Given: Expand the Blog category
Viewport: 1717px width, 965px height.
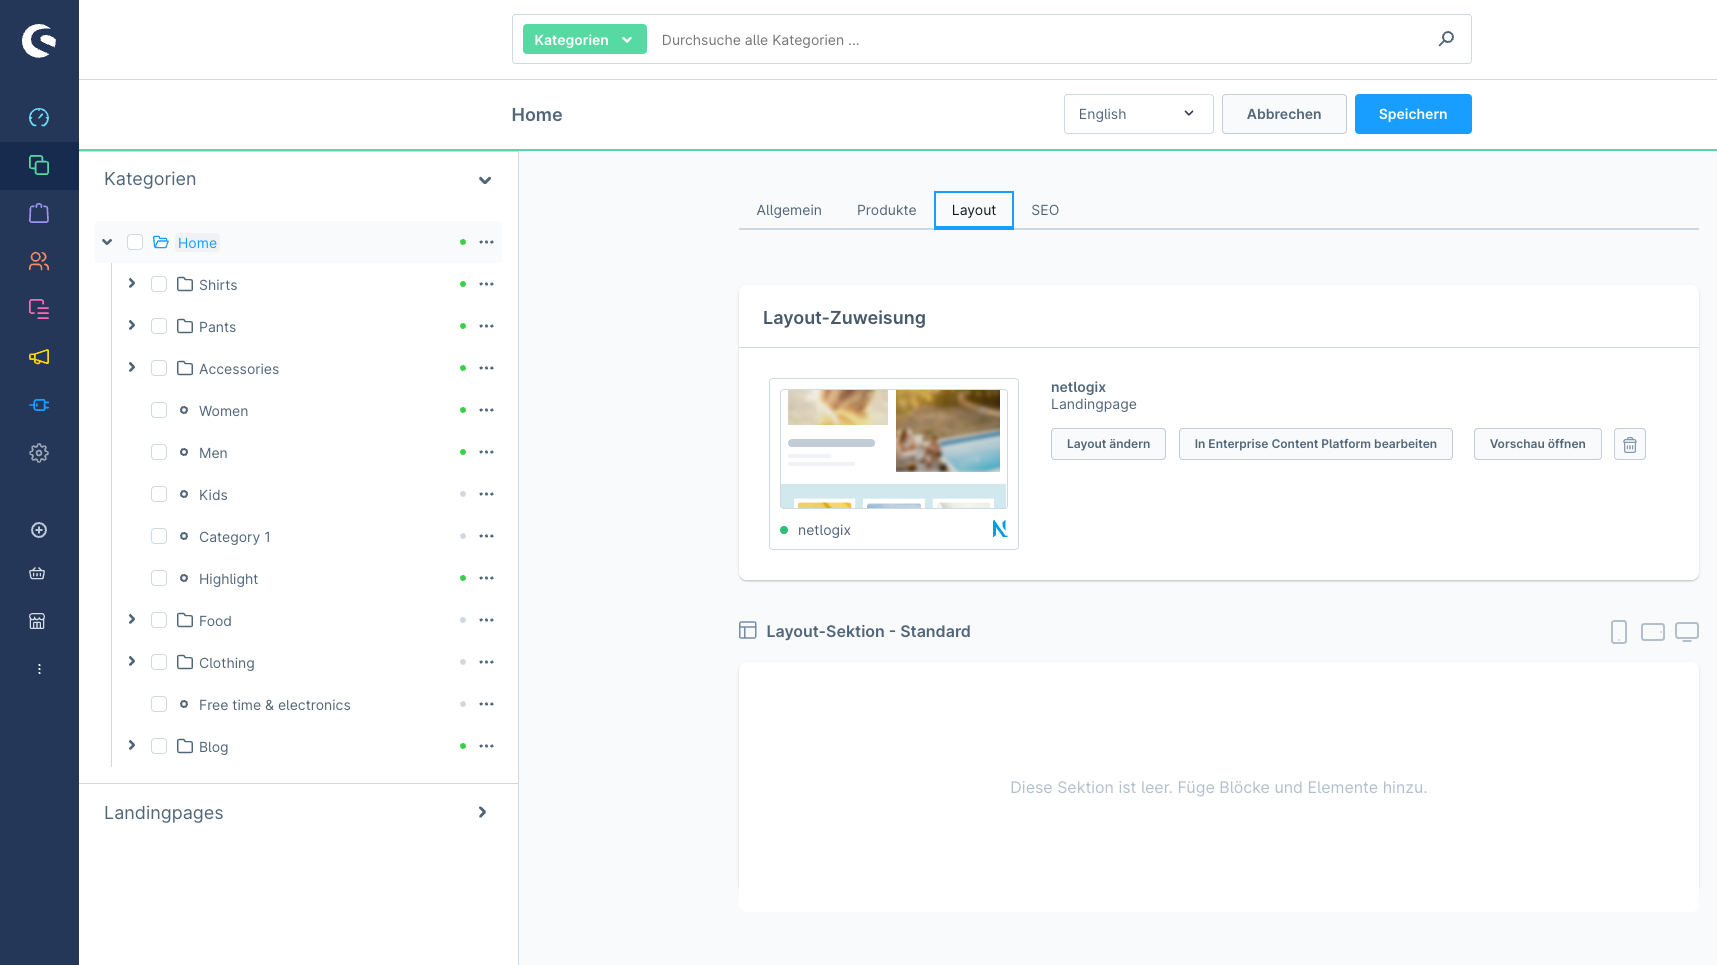Looking at the screenshot, I should tap(132, 746).
